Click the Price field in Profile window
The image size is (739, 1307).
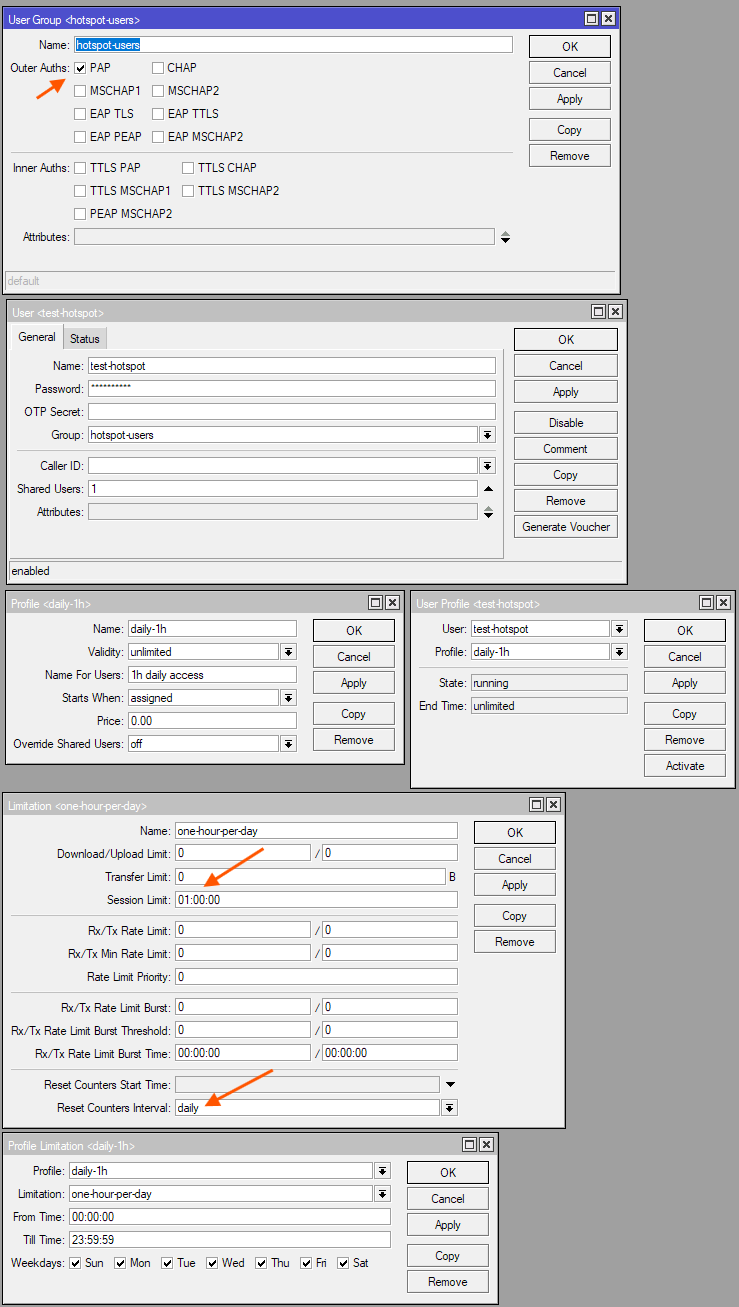click(212, 721)
